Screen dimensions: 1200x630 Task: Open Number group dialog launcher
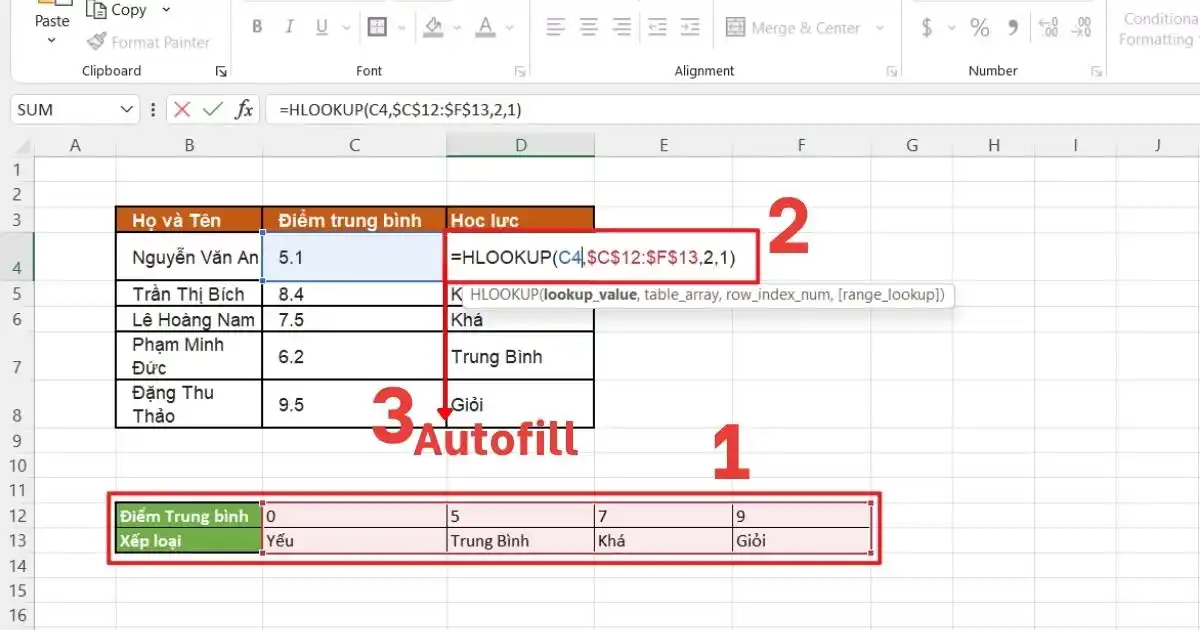coord(1098,72)
